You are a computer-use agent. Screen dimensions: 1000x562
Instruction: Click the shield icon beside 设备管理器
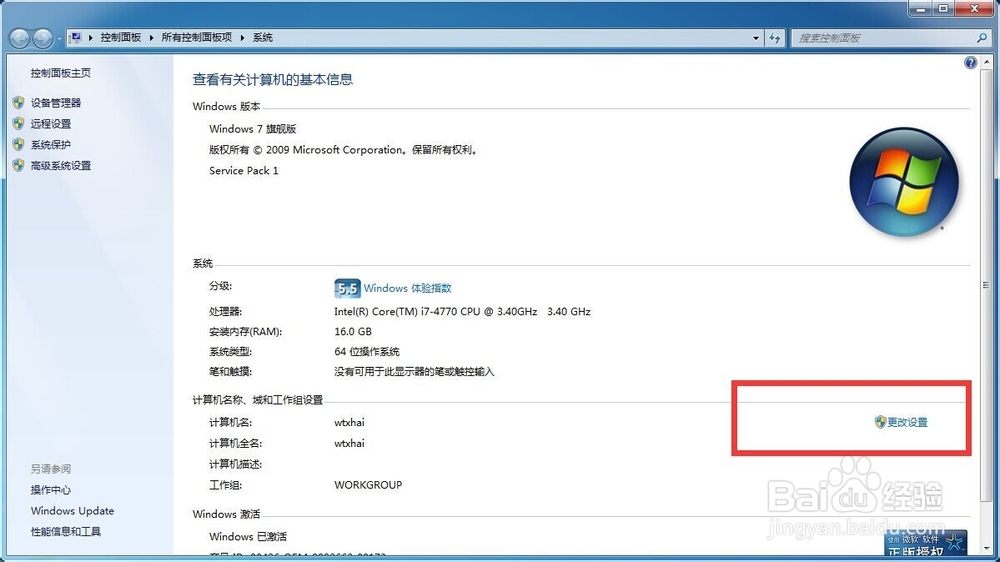click(18, 103)
